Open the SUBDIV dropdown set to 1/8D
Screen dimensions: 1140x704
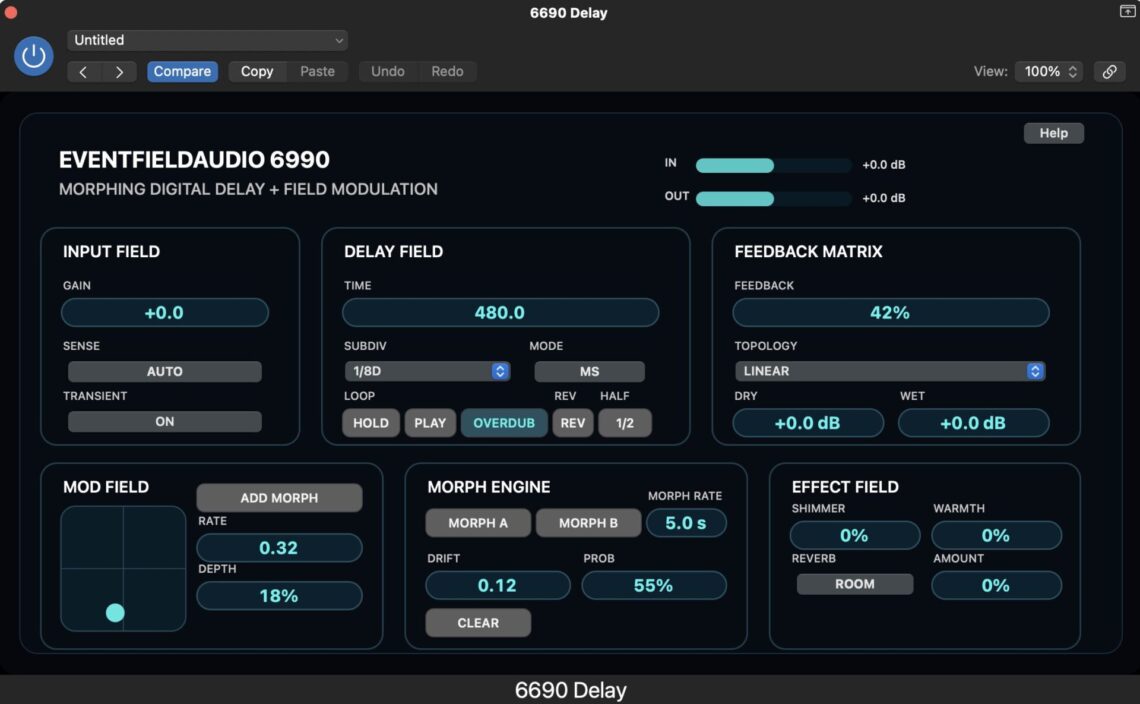click(428, 371)
